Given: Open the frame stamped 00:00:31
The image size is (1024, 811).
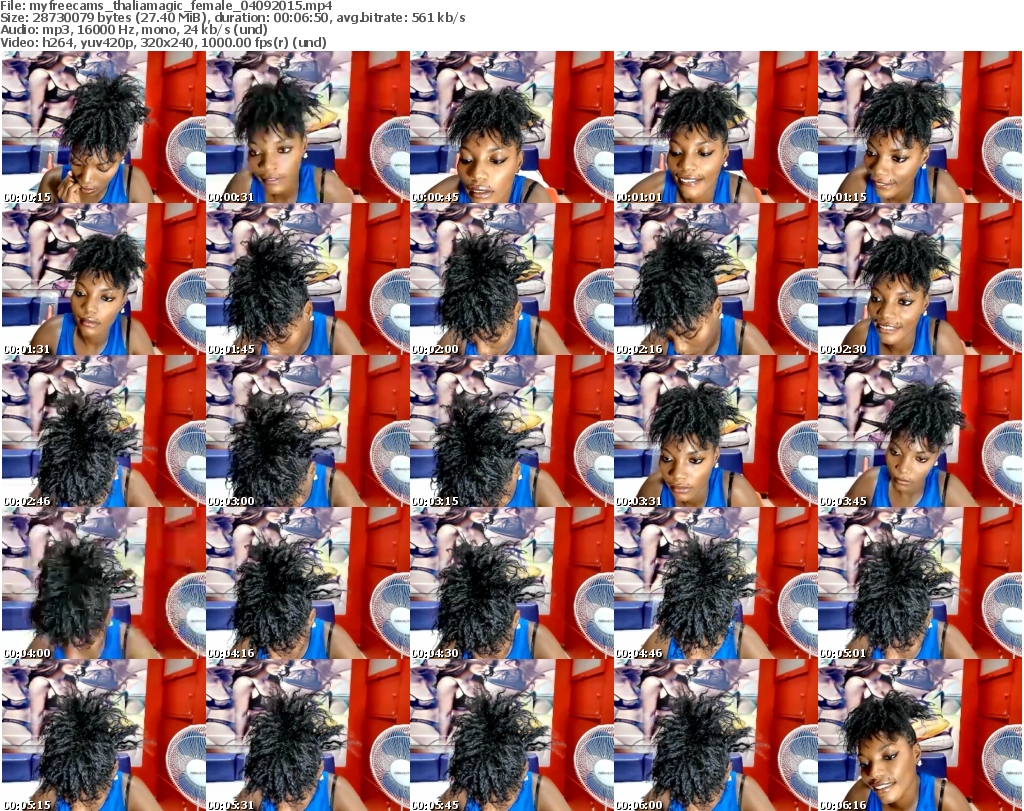Looking at the screenshot, I should pyautogui.click(x=308, y=127).
